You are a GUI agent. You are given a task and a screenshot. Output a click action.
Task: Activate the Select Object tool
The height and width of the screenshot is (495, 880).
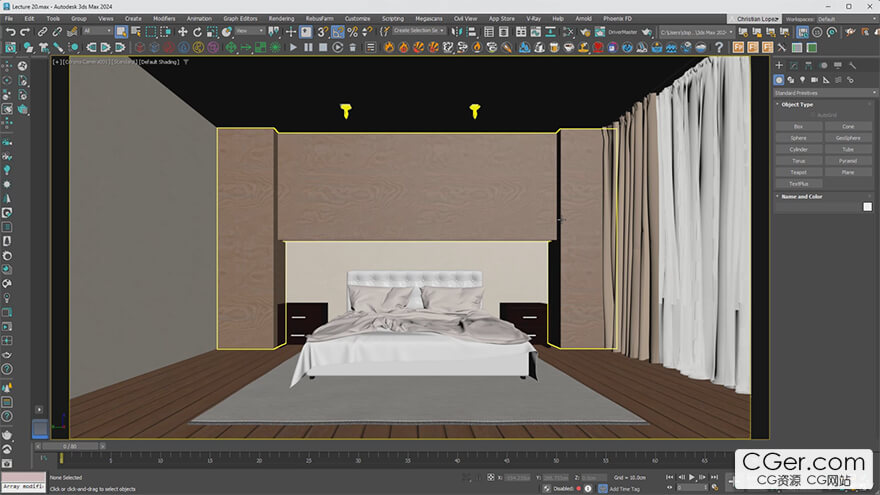(x=121, y=32)
